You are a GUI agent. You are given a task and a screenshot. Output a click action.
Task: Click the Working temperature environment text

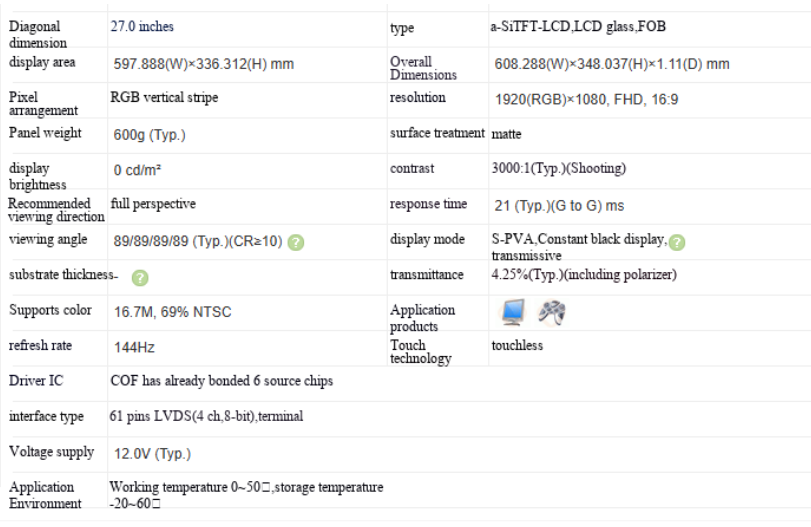click(x=246, y=495)
